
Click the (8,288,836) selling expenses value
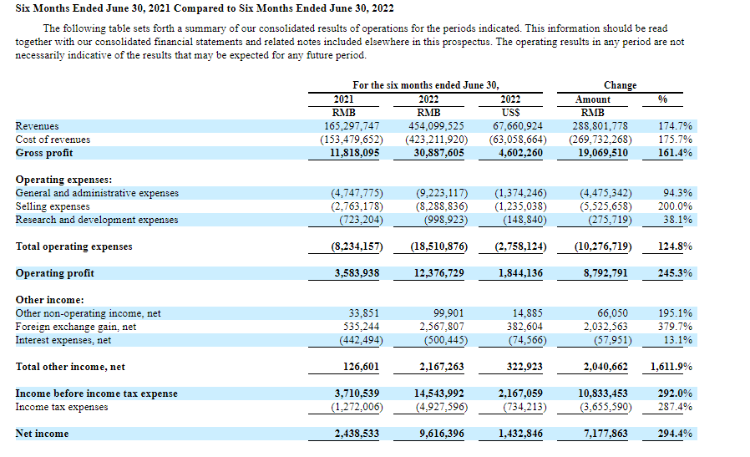tap(442, 207)
